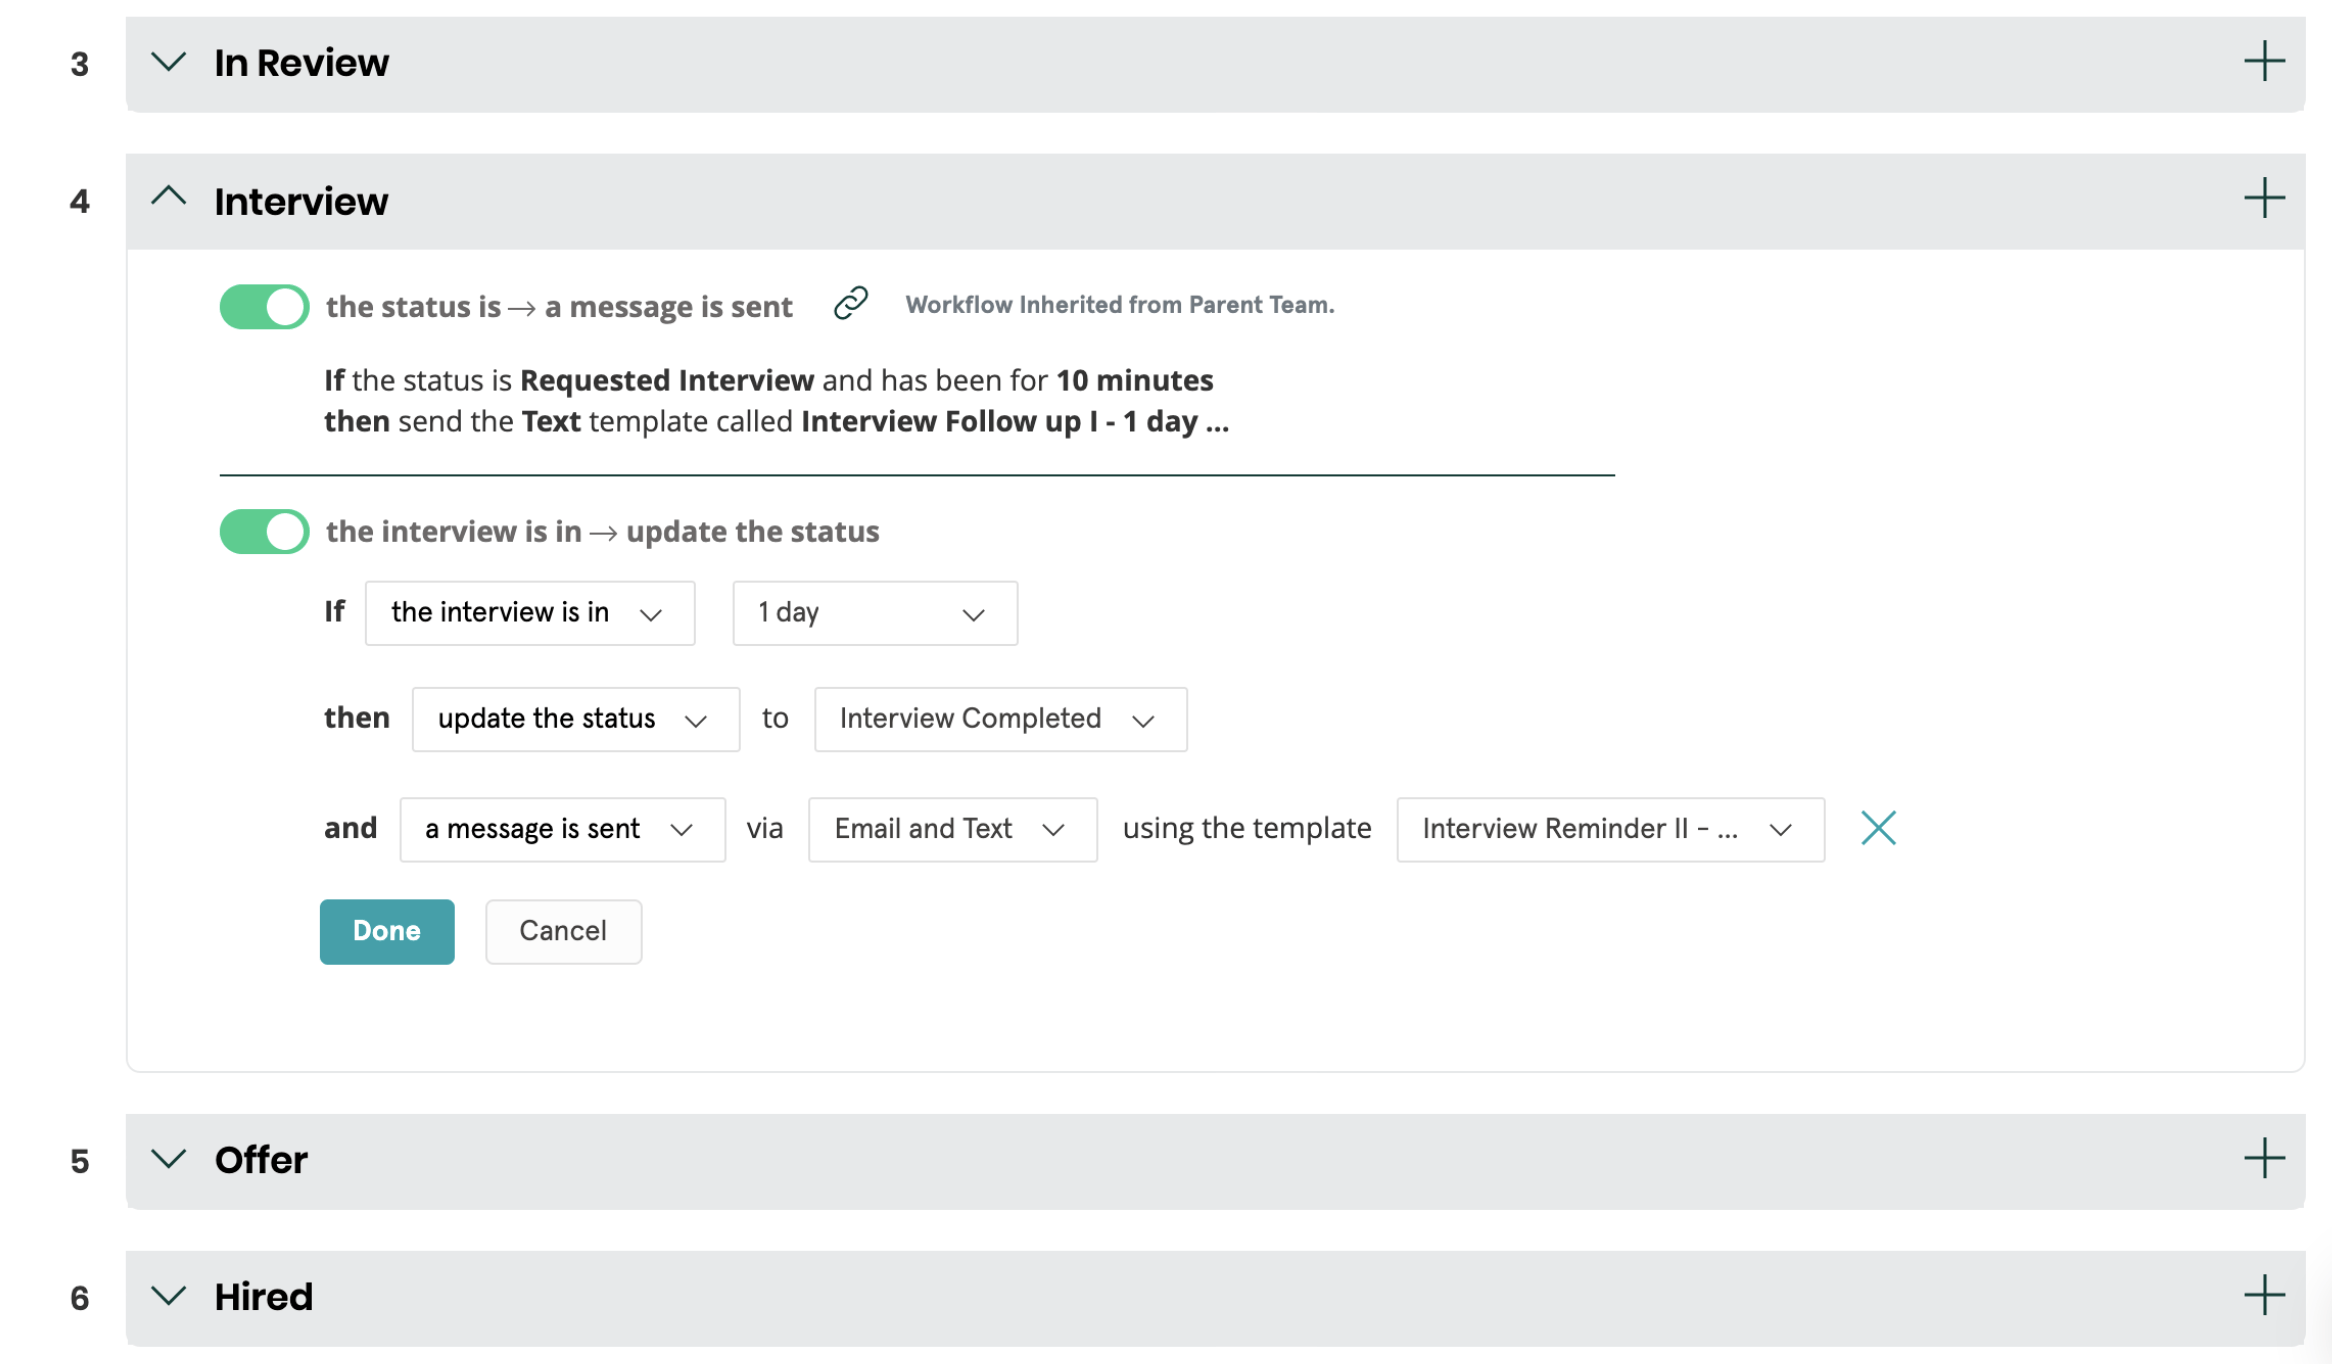Open the Interview Reminder II template dropdown
This screenshot has height=1364, width=2332.
click(x=1609, y=828)
